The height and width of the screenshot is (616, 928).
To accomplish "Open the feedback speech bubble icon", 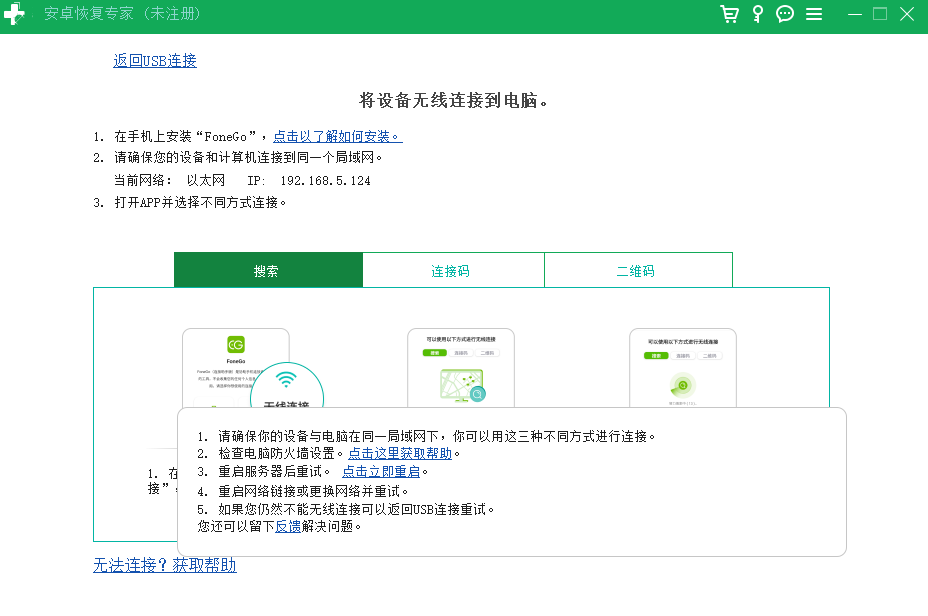I will 785,14.
